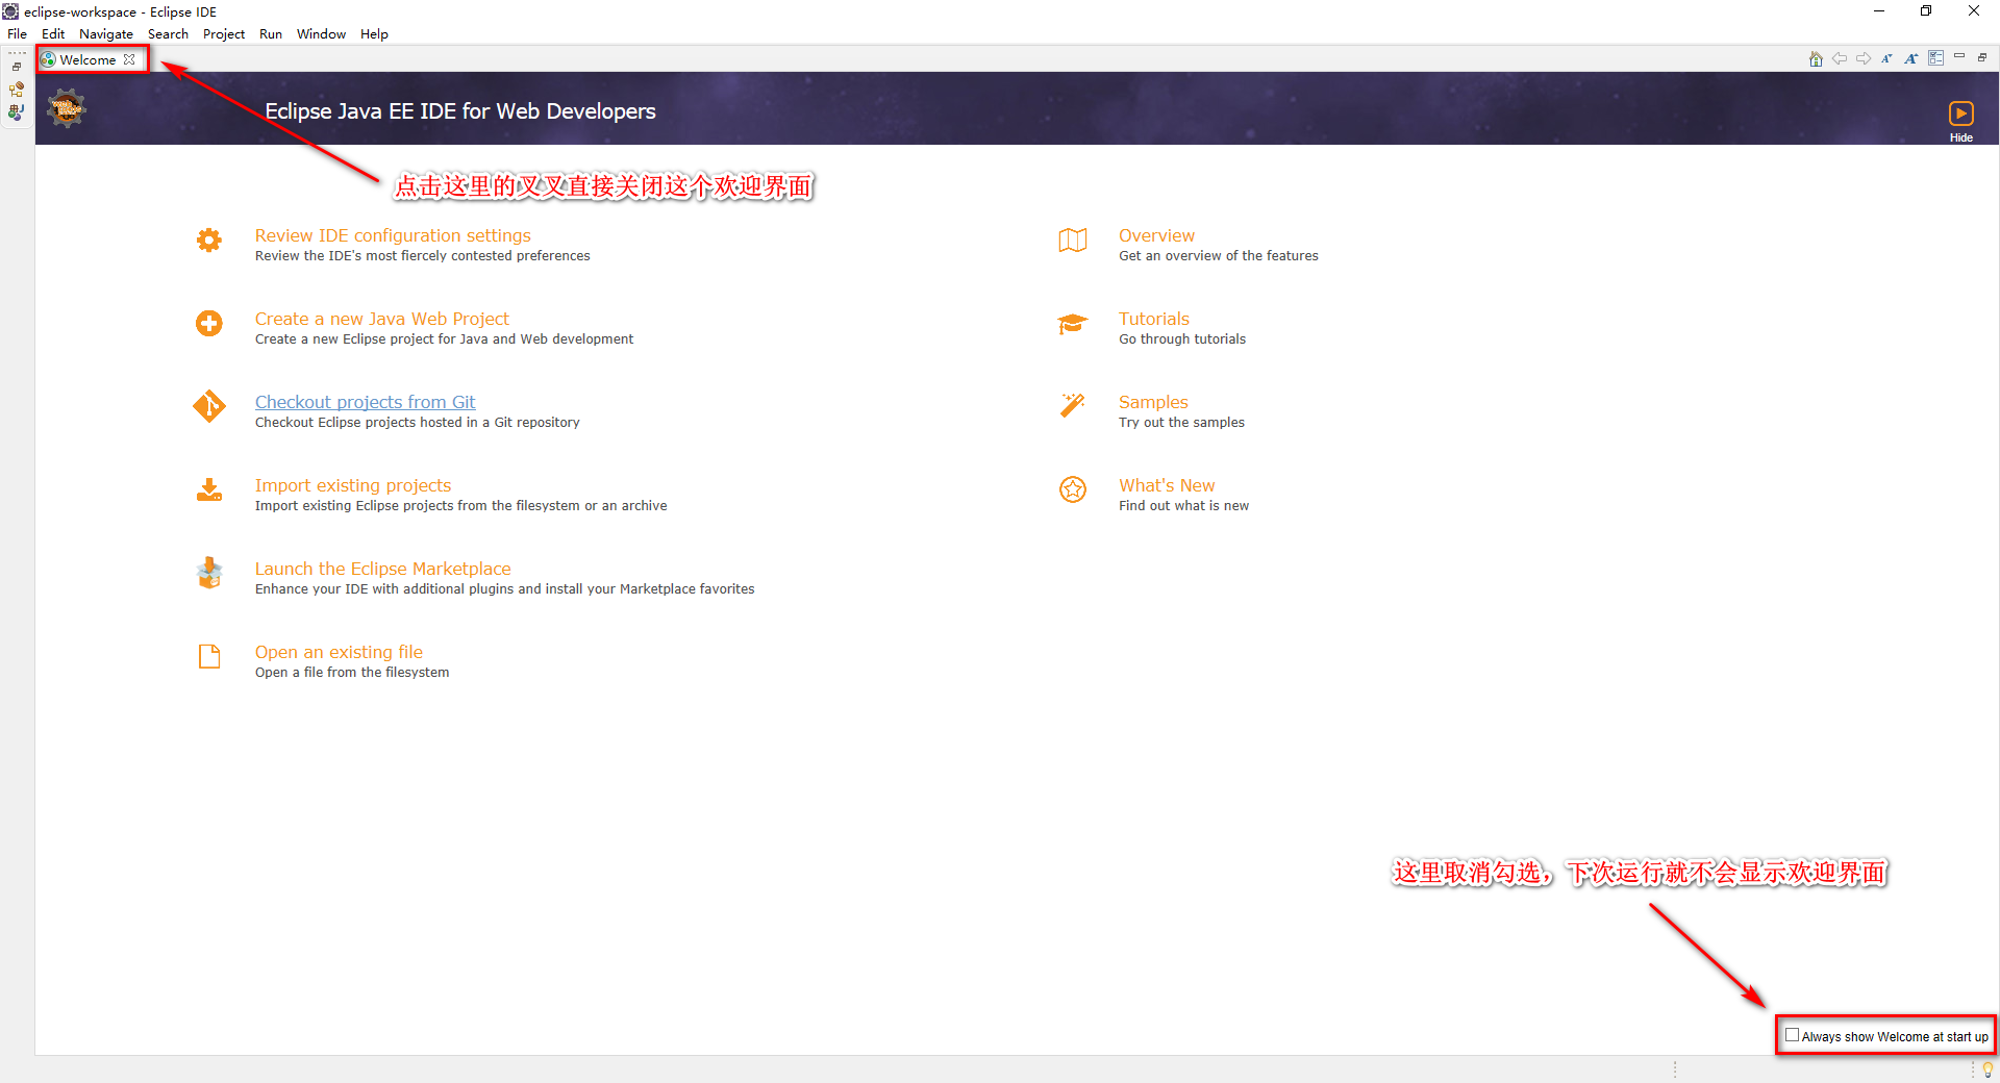Close the Welcome tab
This screenshot has width=2000, height=1083.
pyautogui.click(x=129, y=60)
